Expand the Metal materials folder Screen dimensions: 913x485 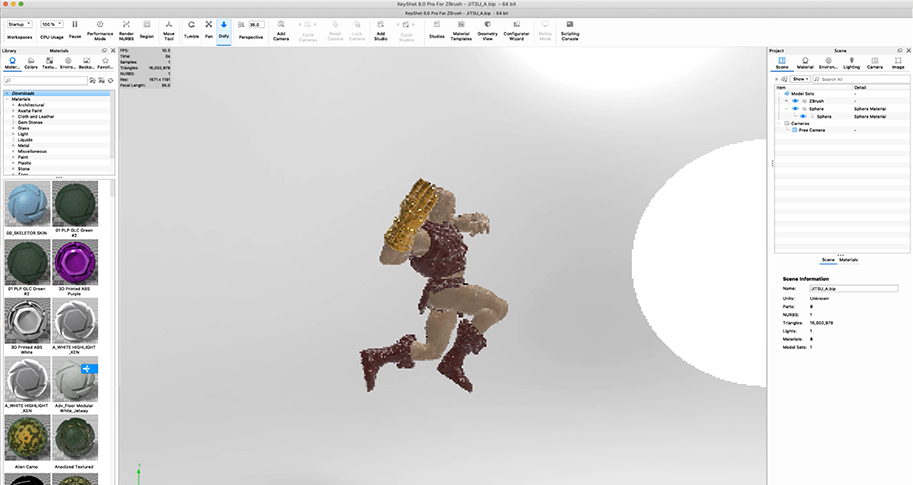(x=13, y=146)
